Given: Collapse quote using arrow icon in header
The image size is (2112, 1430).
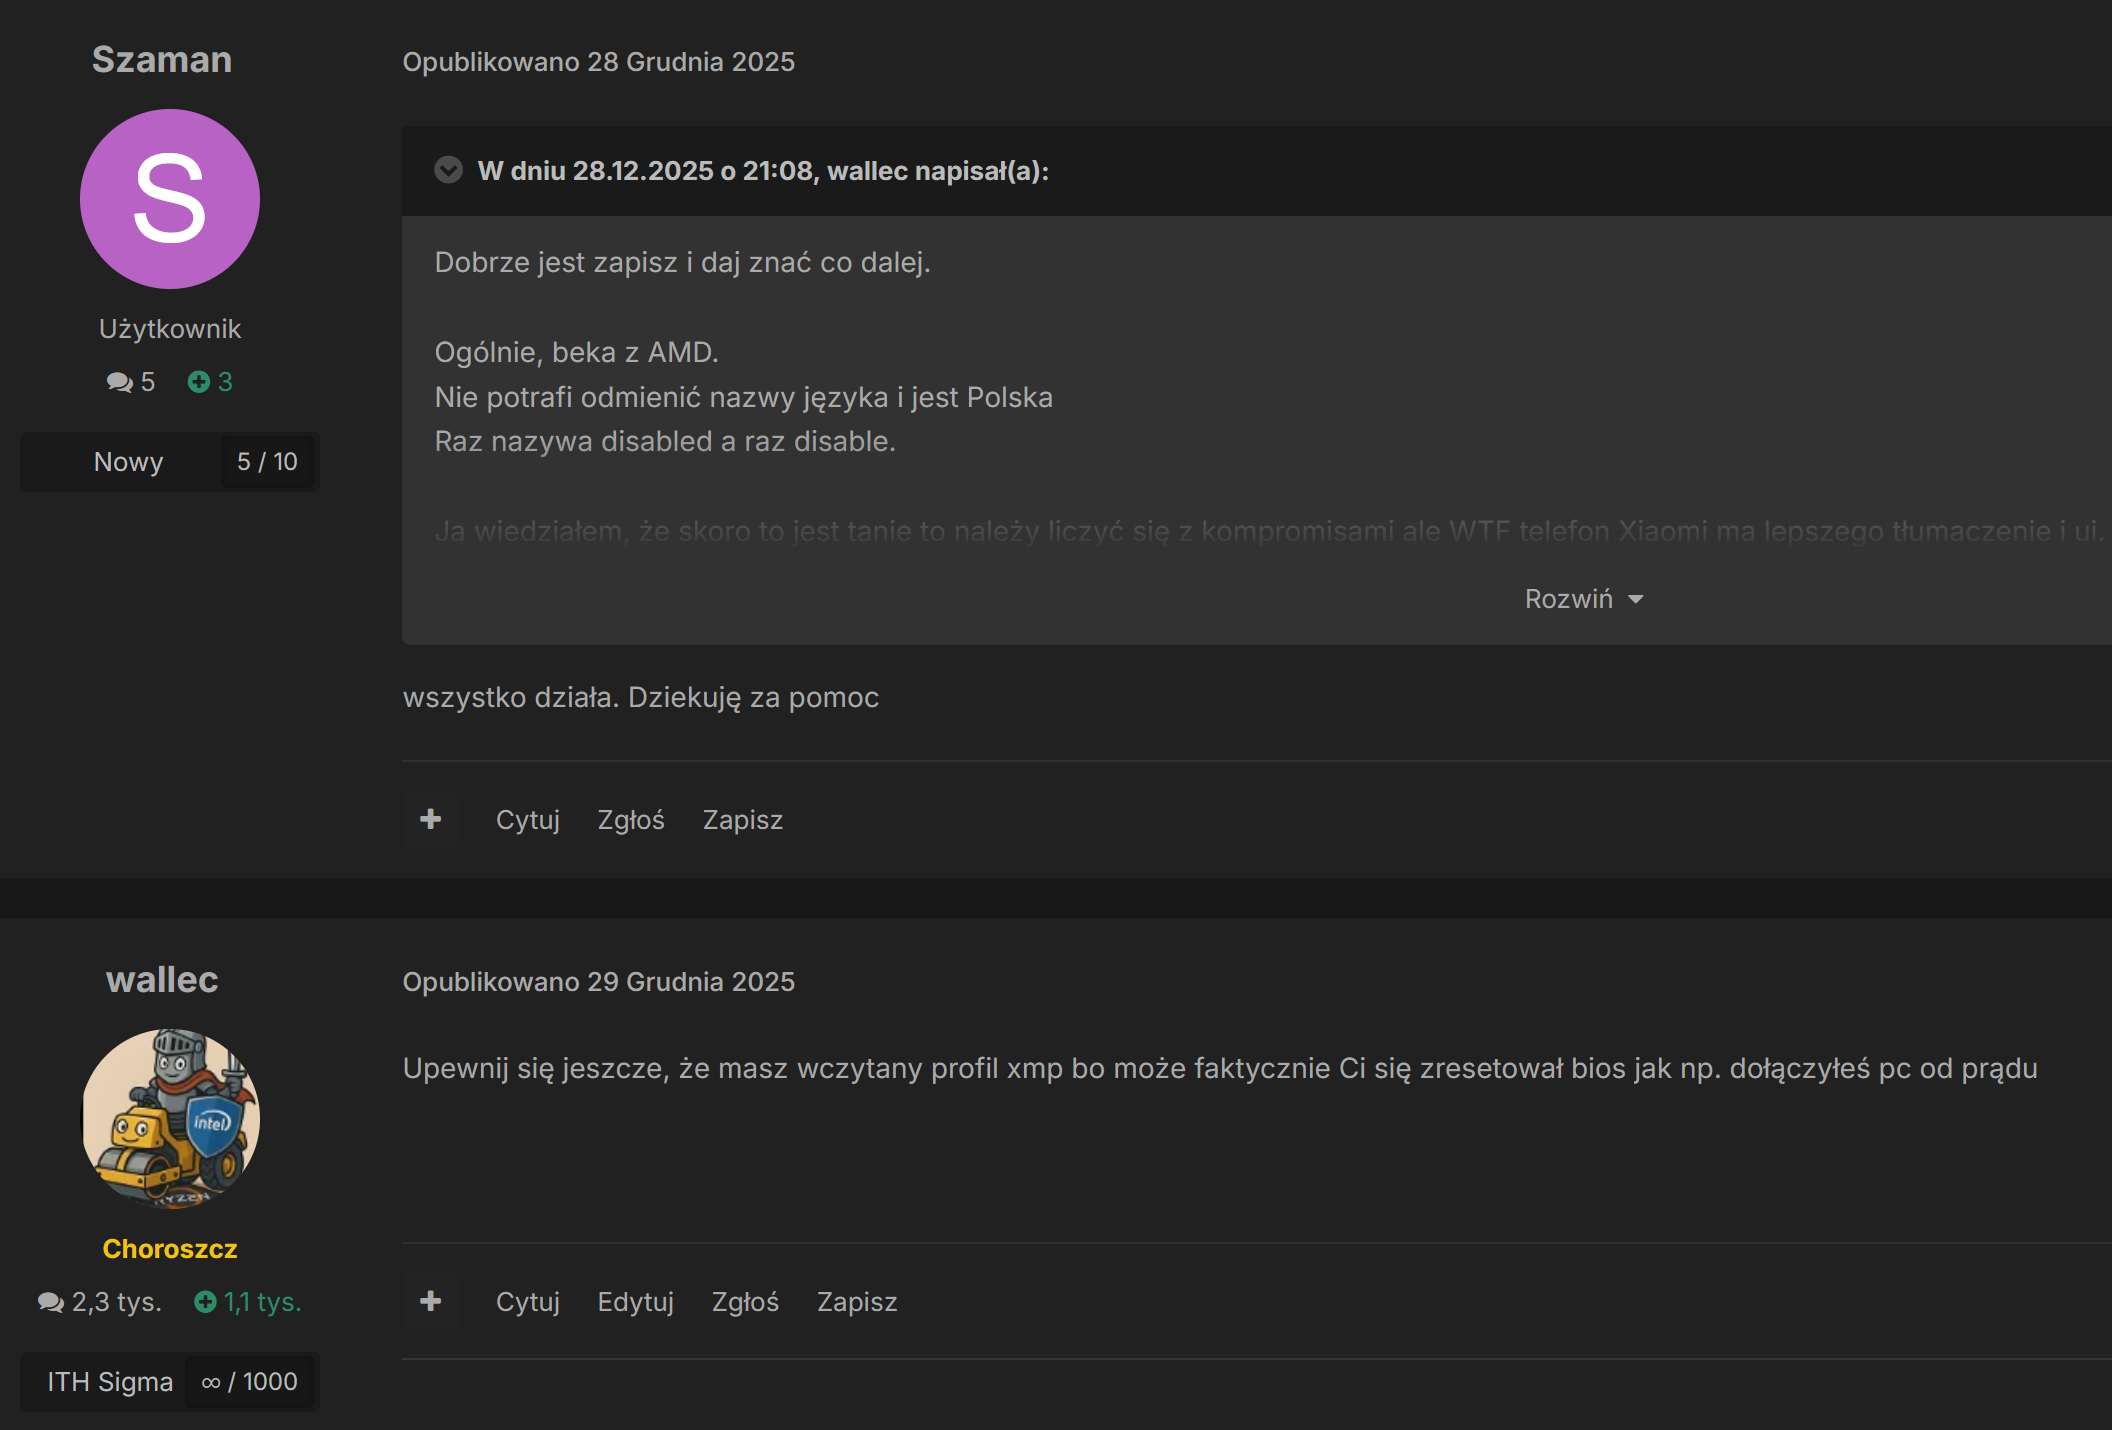Looking at the screenshot, I should point(448,170).
